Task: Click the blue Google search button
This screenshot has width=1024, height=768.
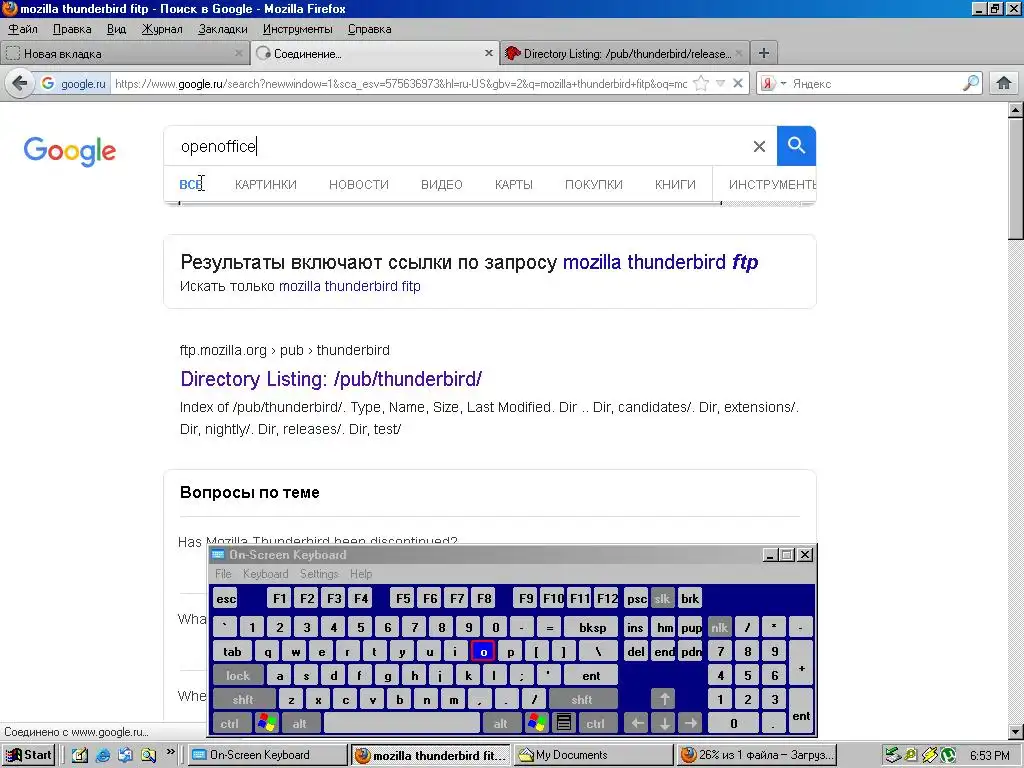Action: (x=796, y=146)
